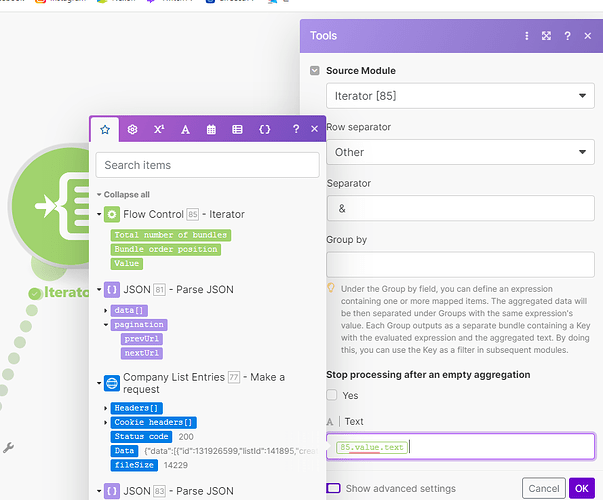Open the Row separator Other dropdown
603x500 pixels.
[x=460, y=152]
